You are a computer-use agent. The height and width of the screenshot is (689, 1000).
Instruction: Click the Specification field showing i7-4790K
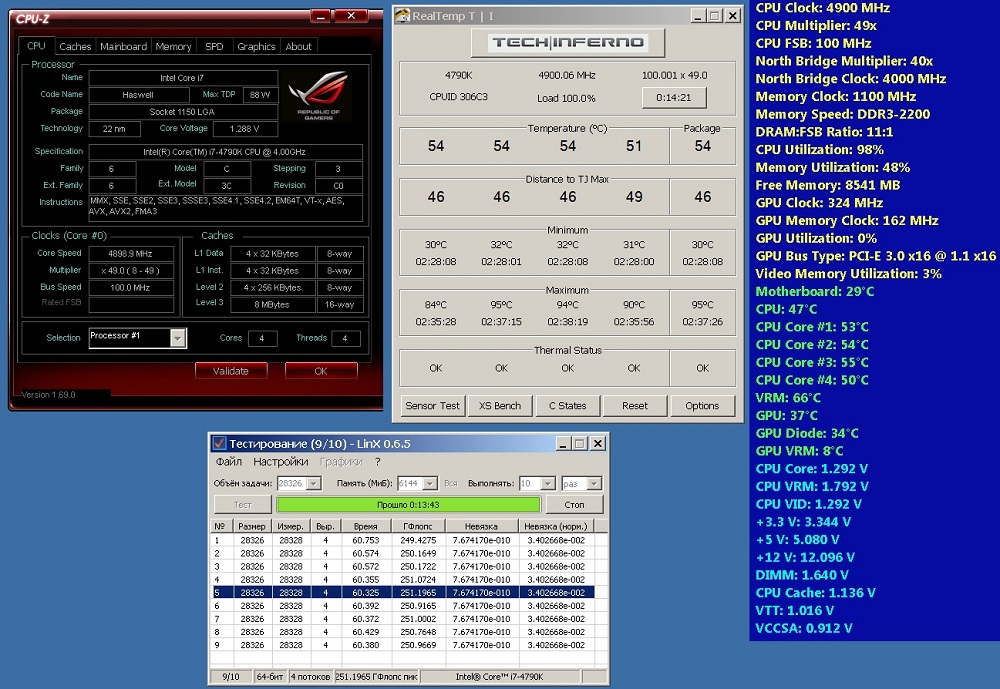(225, 152)
